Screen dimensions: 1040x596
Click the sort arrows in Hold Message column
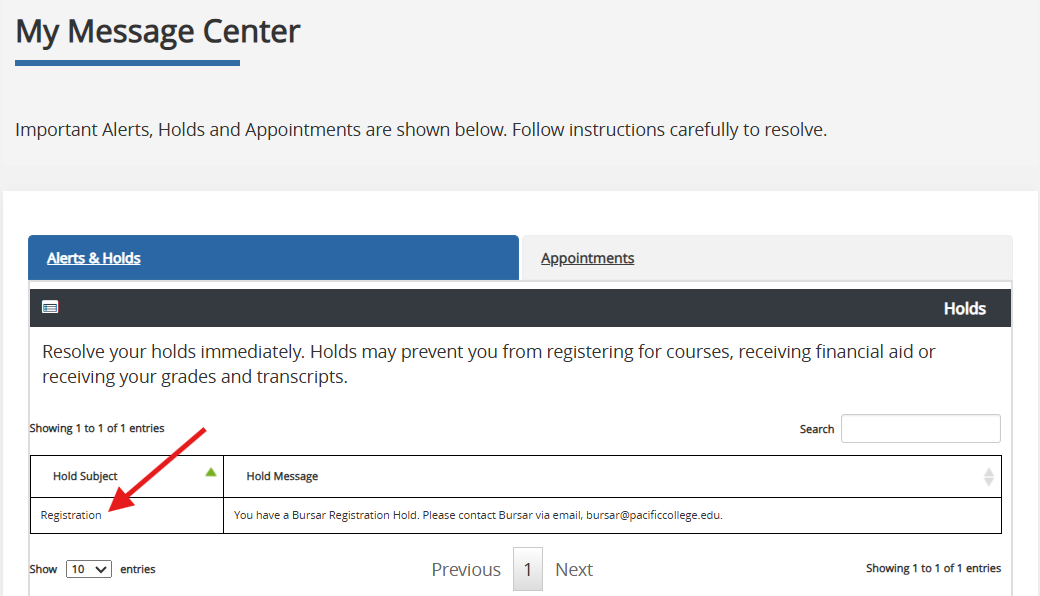989,477
